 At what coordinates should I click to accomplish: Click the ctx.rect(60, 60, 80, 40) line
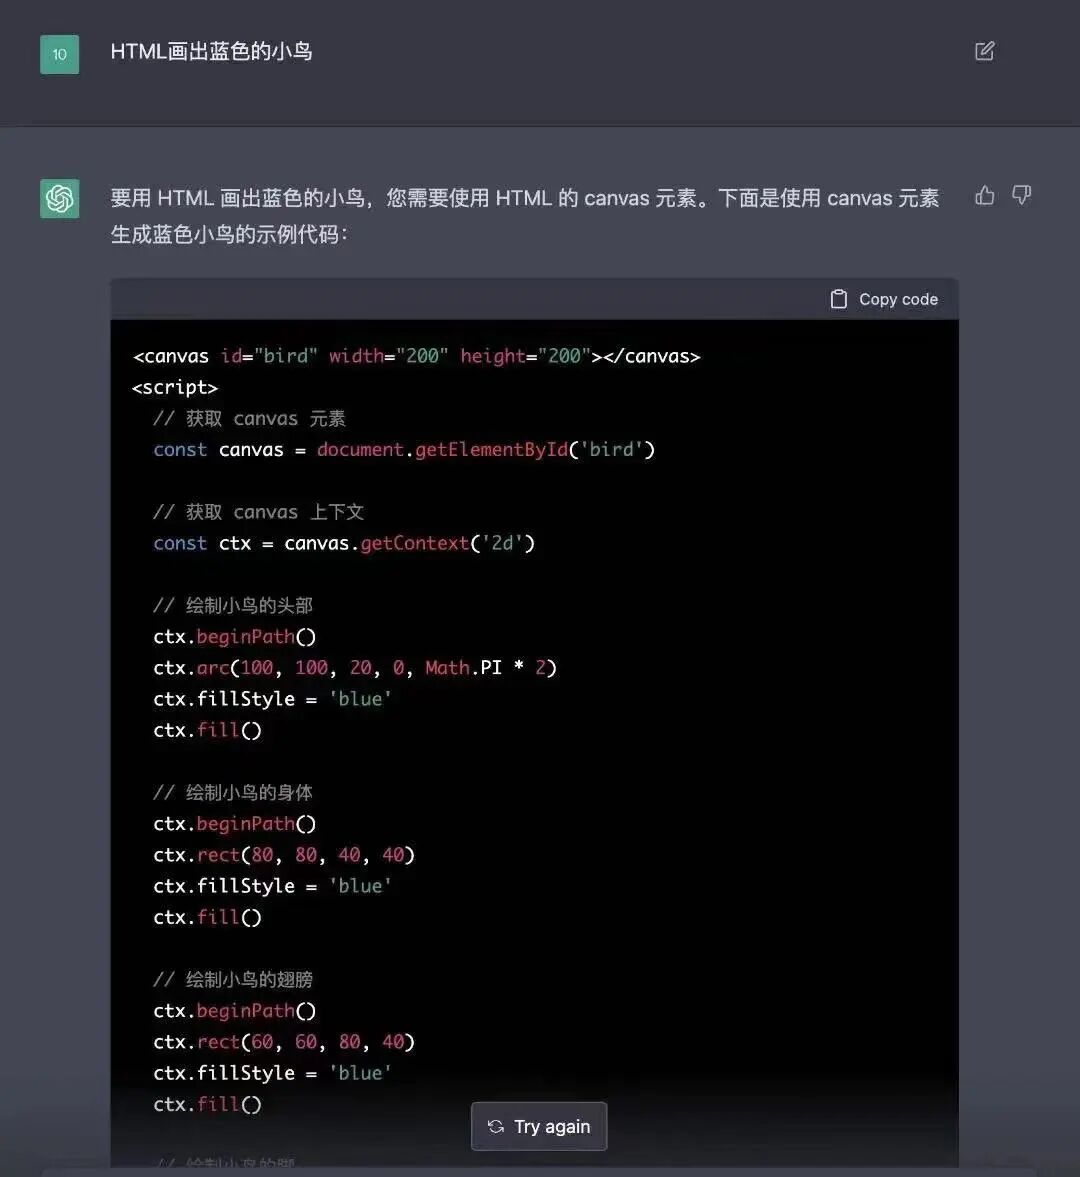pyautogui.click(x=284, y=1042)
